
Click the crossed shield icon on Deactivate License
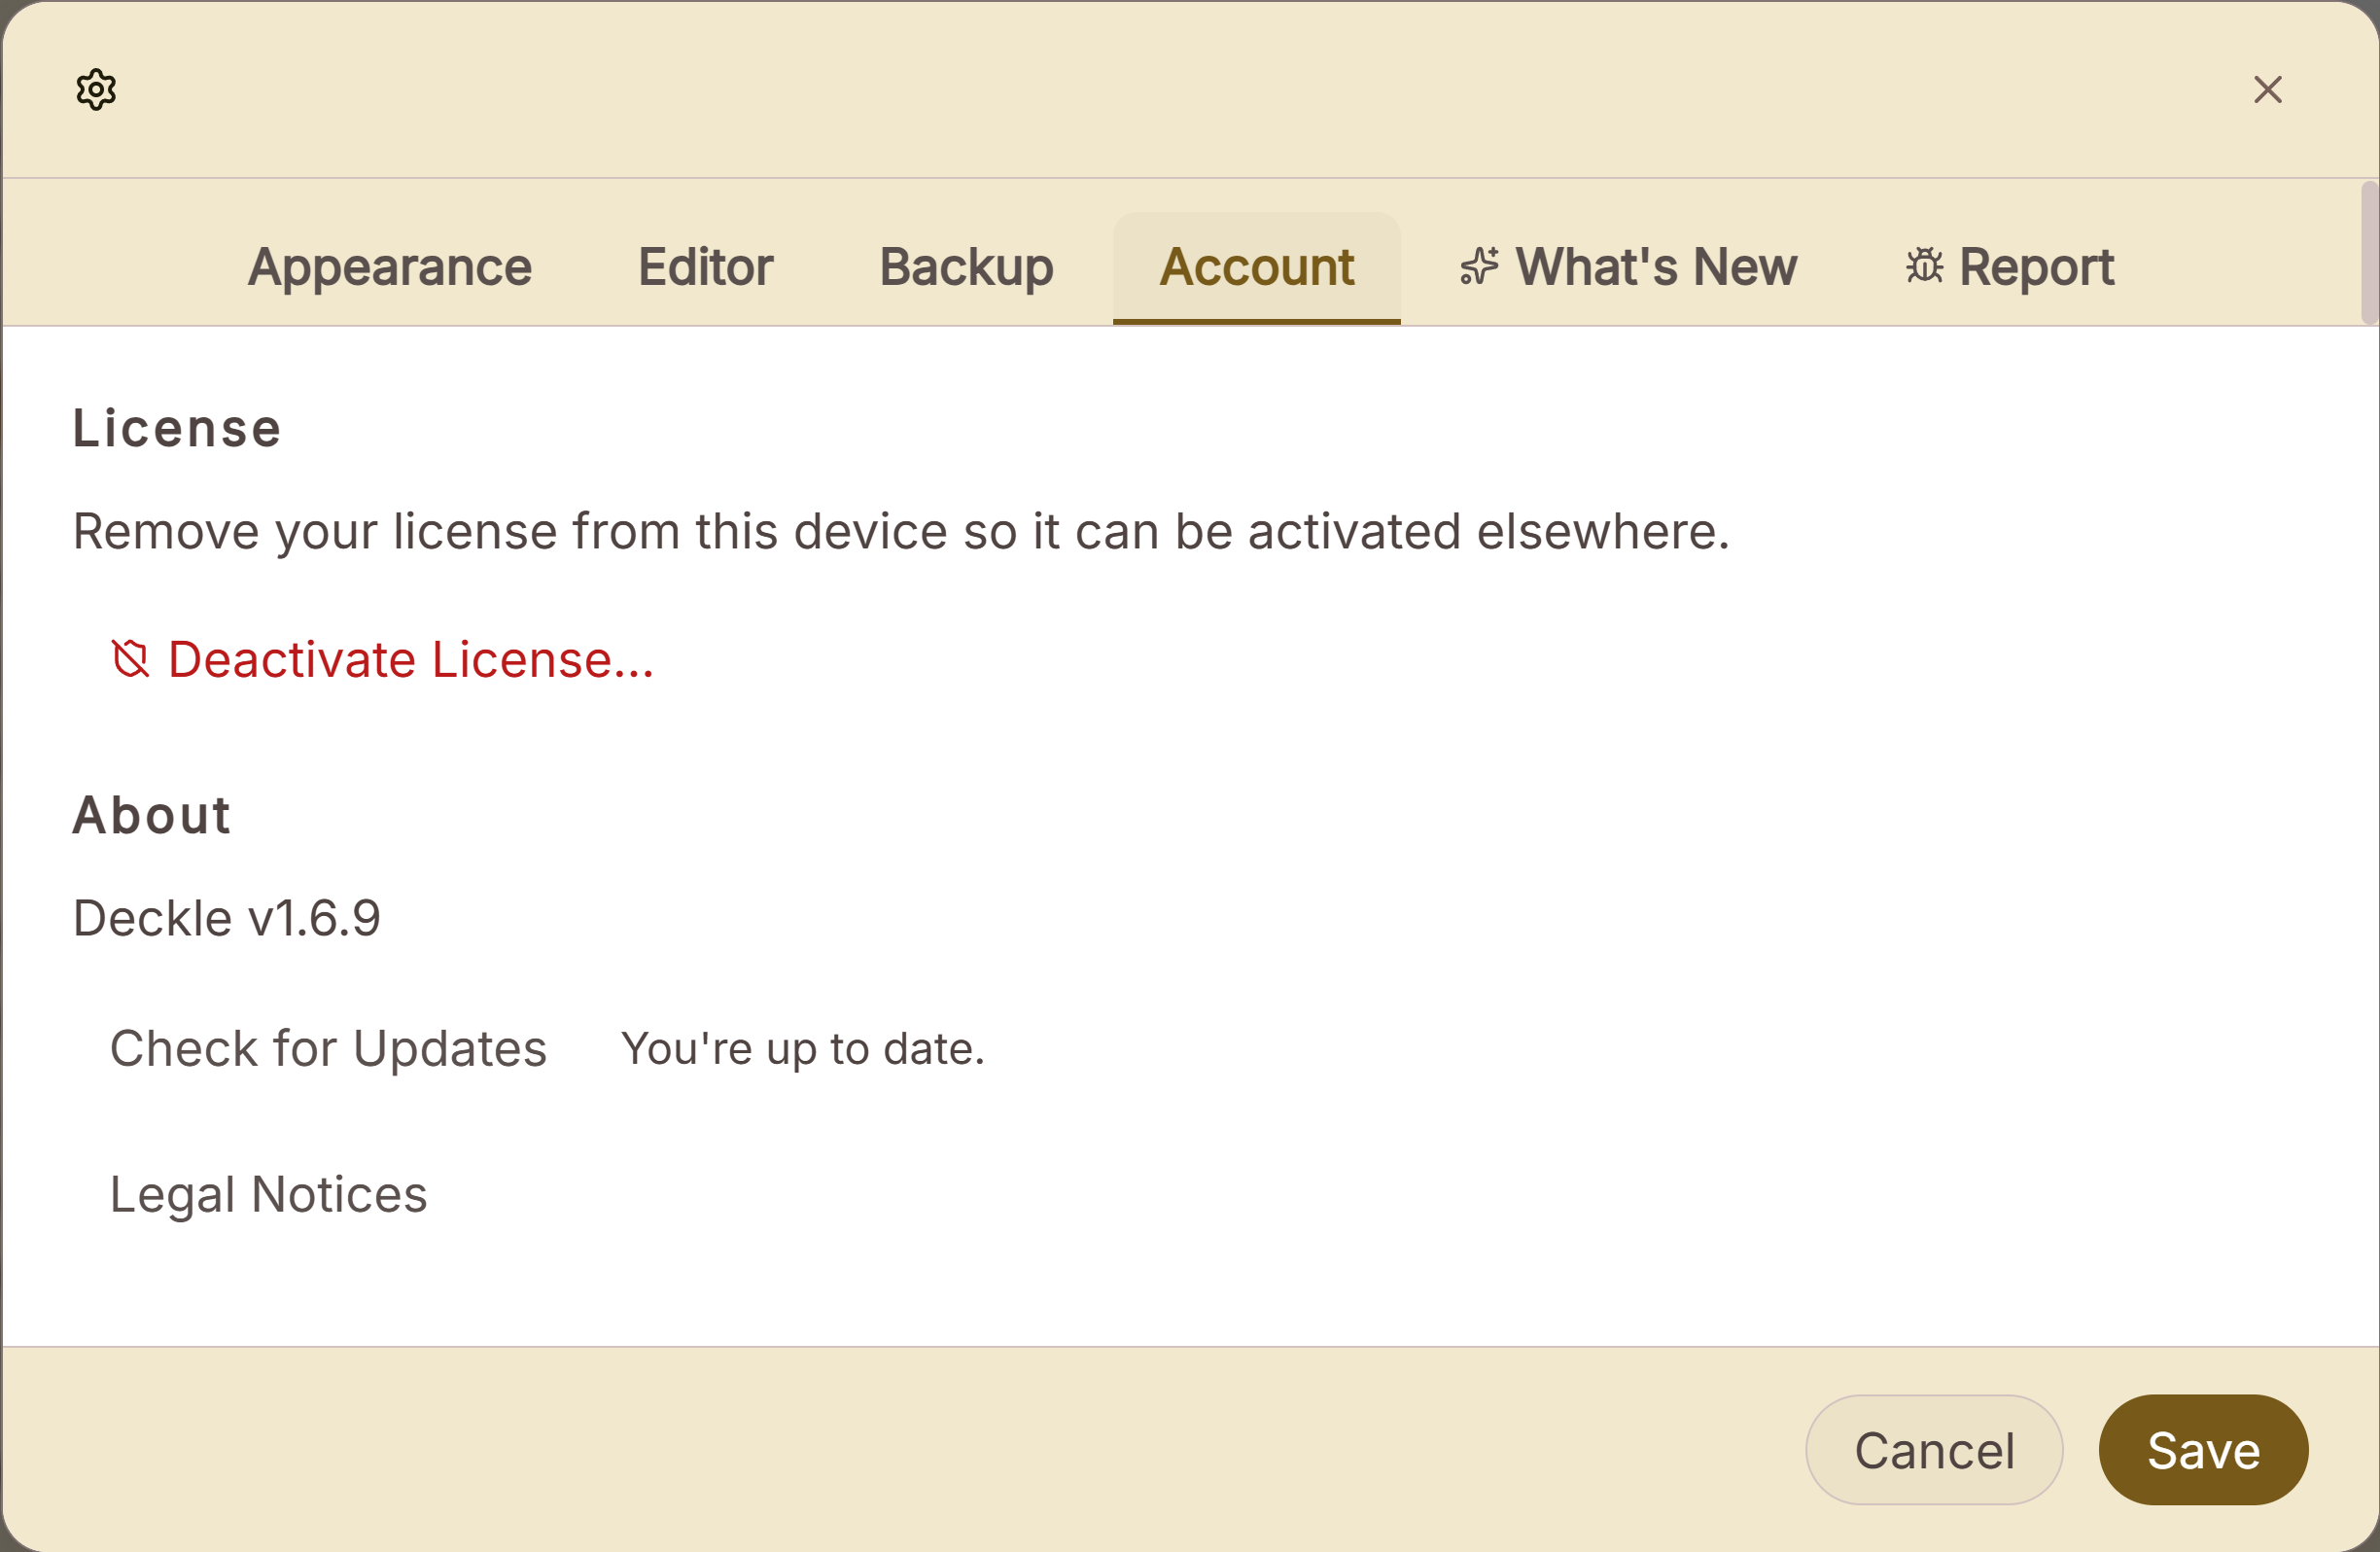pyautogui.click(x=130, y=660)
